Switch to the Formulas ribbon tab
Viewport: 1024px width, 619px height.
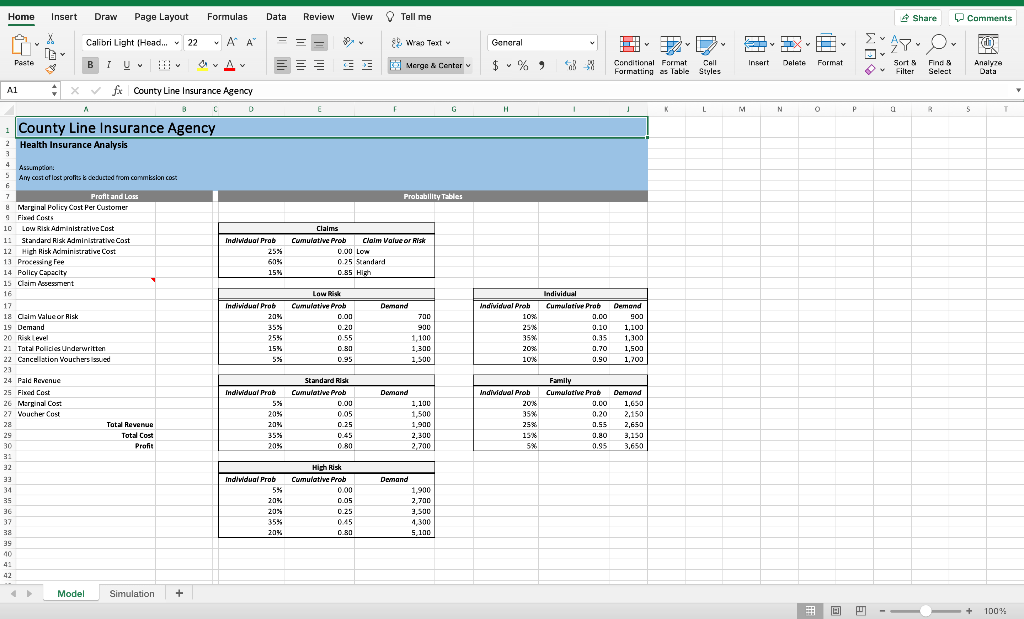[x=227, y=16]
